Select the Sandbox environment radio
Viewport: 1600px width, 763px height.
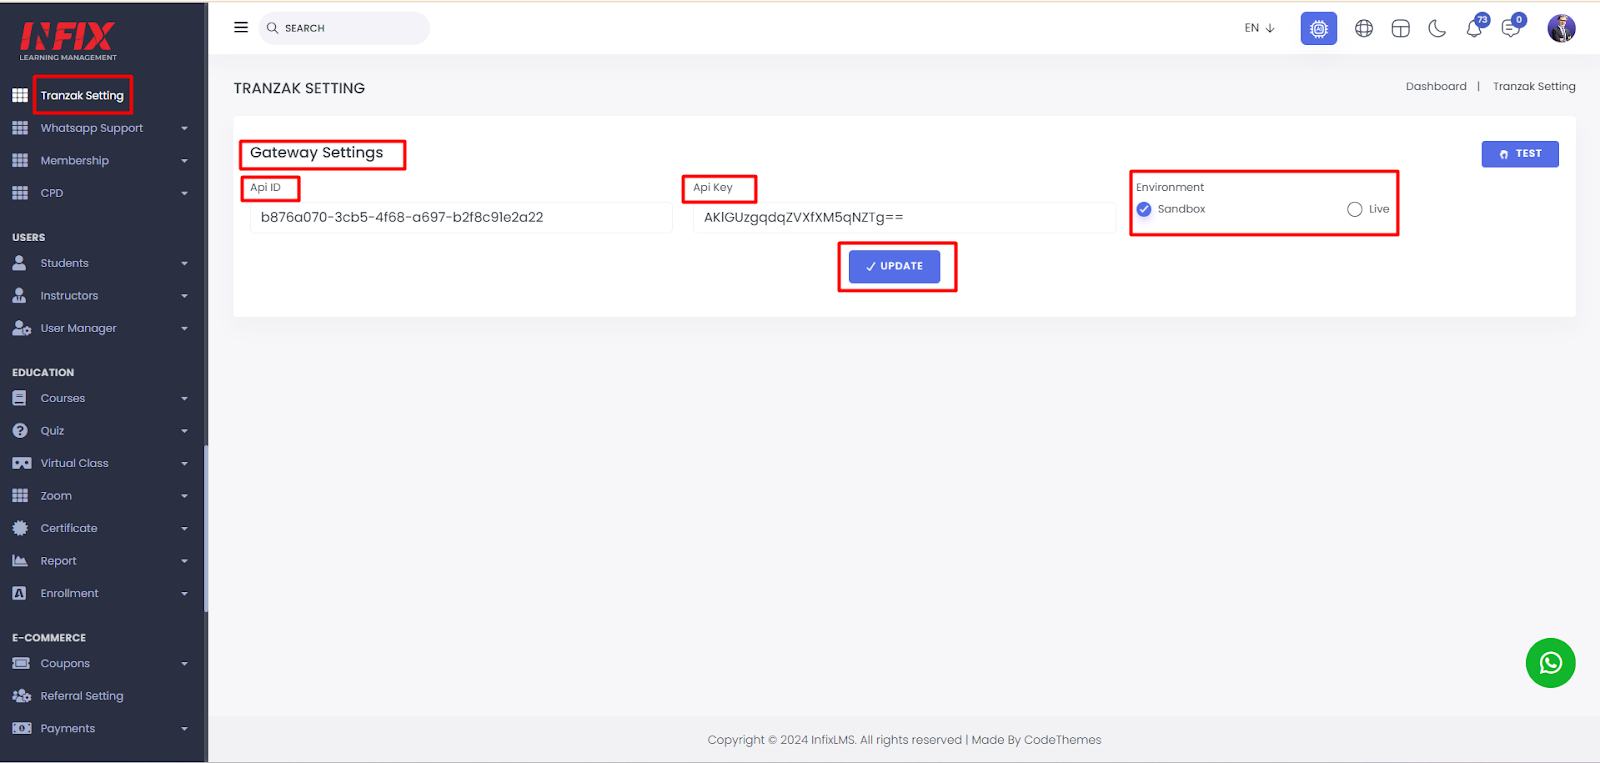1144,209
